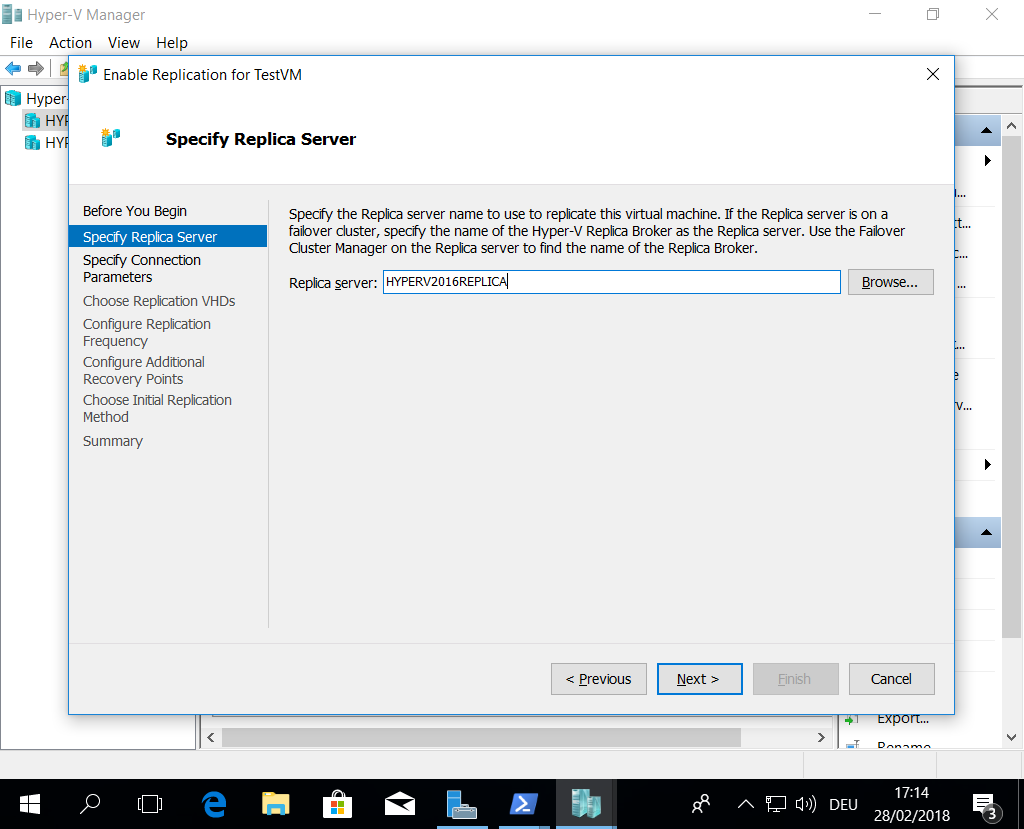The width and height of the screenshot is (1024, 829).
Task: Select Specify Connection Parameters step
Action: pos(142,268)
